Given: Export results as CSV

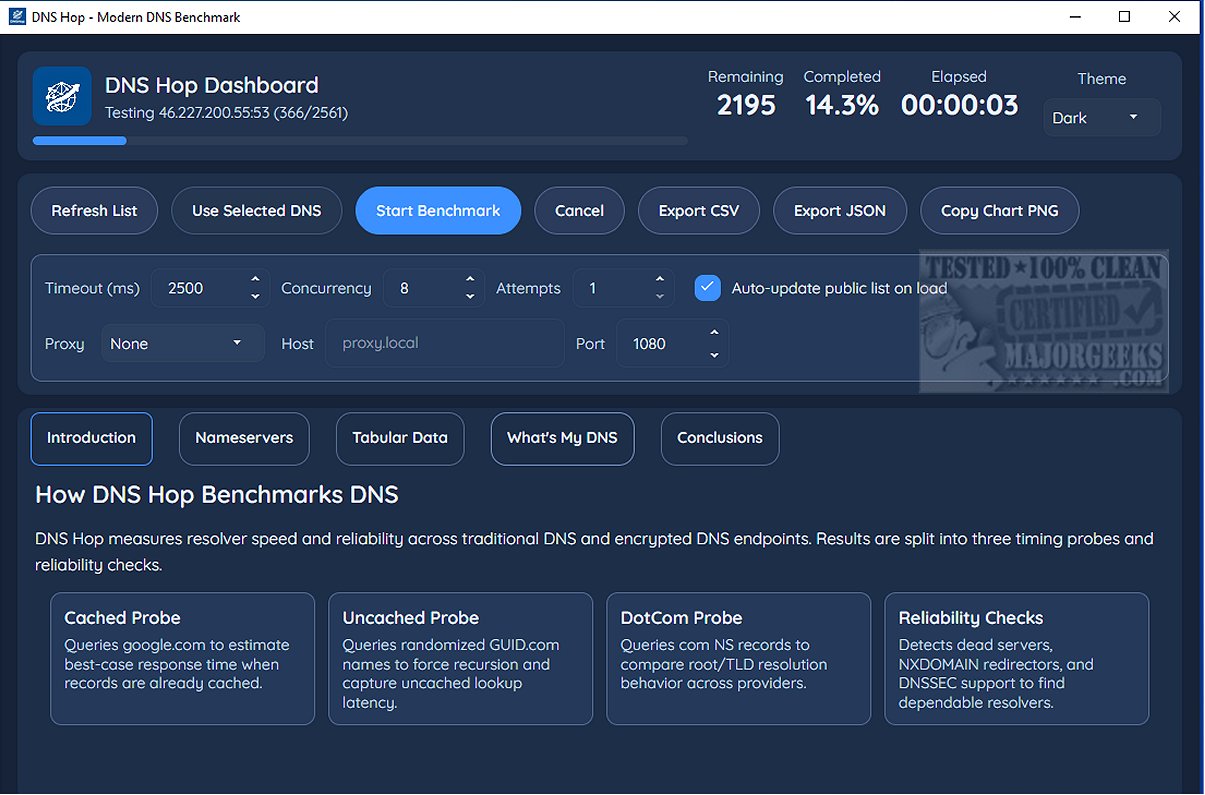Looking at the screenshot, I should click(x=698, y=211).
